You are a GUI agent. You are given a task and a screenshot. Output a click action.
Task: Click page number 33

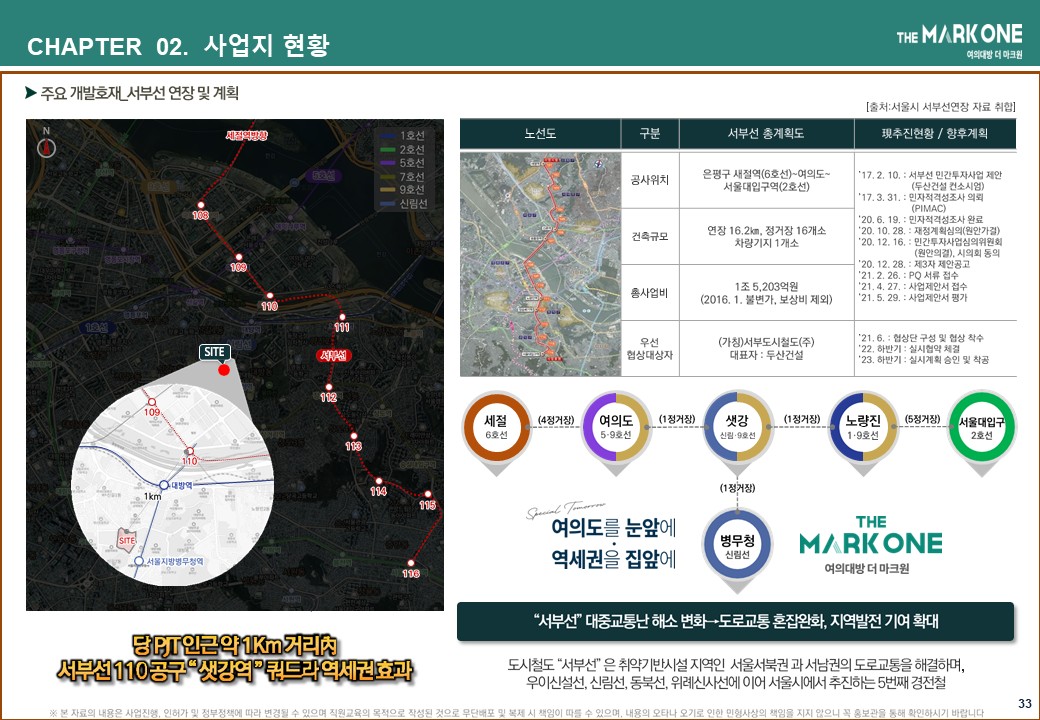point(1025,703)
